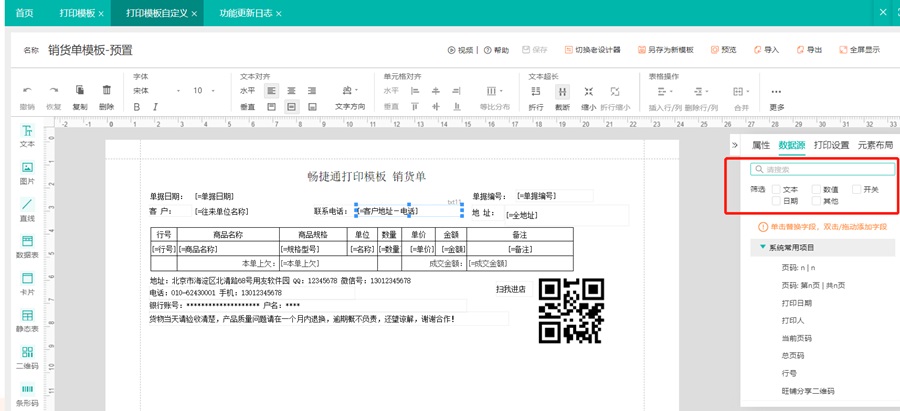
Task: Apply italic text formatting
Action: [x=155, y=107]
